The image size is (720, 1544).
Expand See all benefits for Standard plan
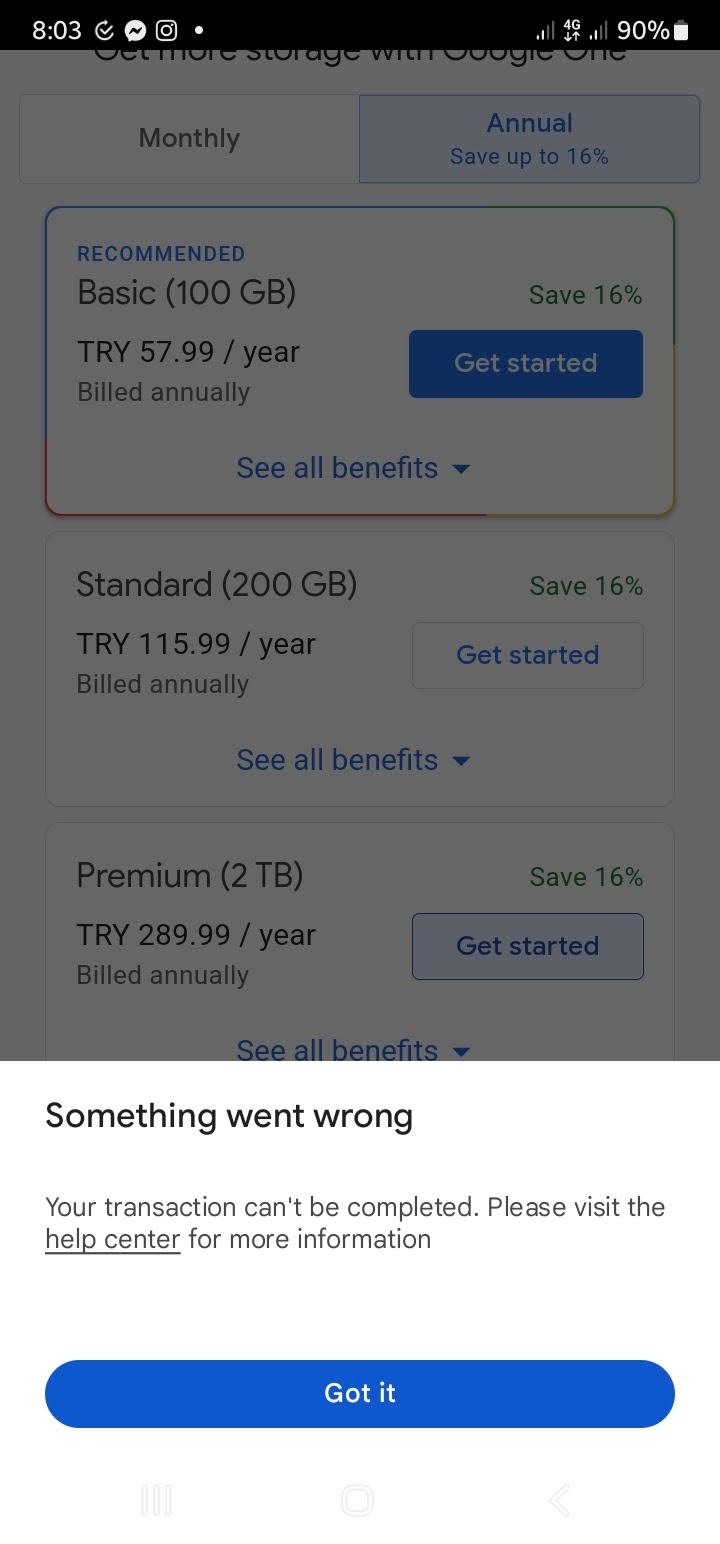click(353, 760)
